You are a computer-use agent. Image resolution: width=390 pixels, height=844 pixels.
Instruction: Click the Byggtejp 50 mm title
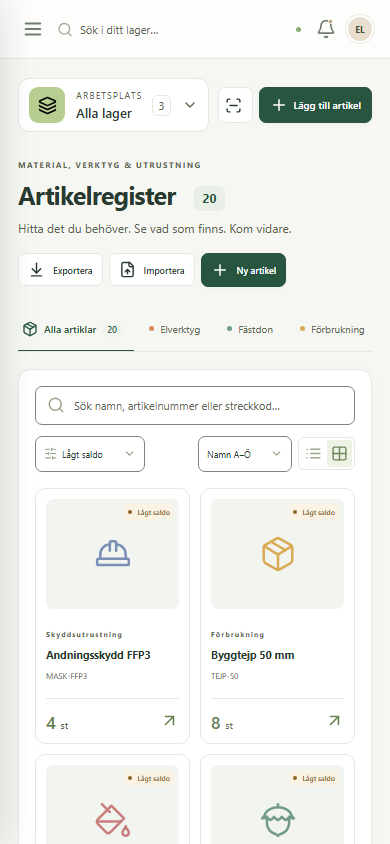click(253, 656)
